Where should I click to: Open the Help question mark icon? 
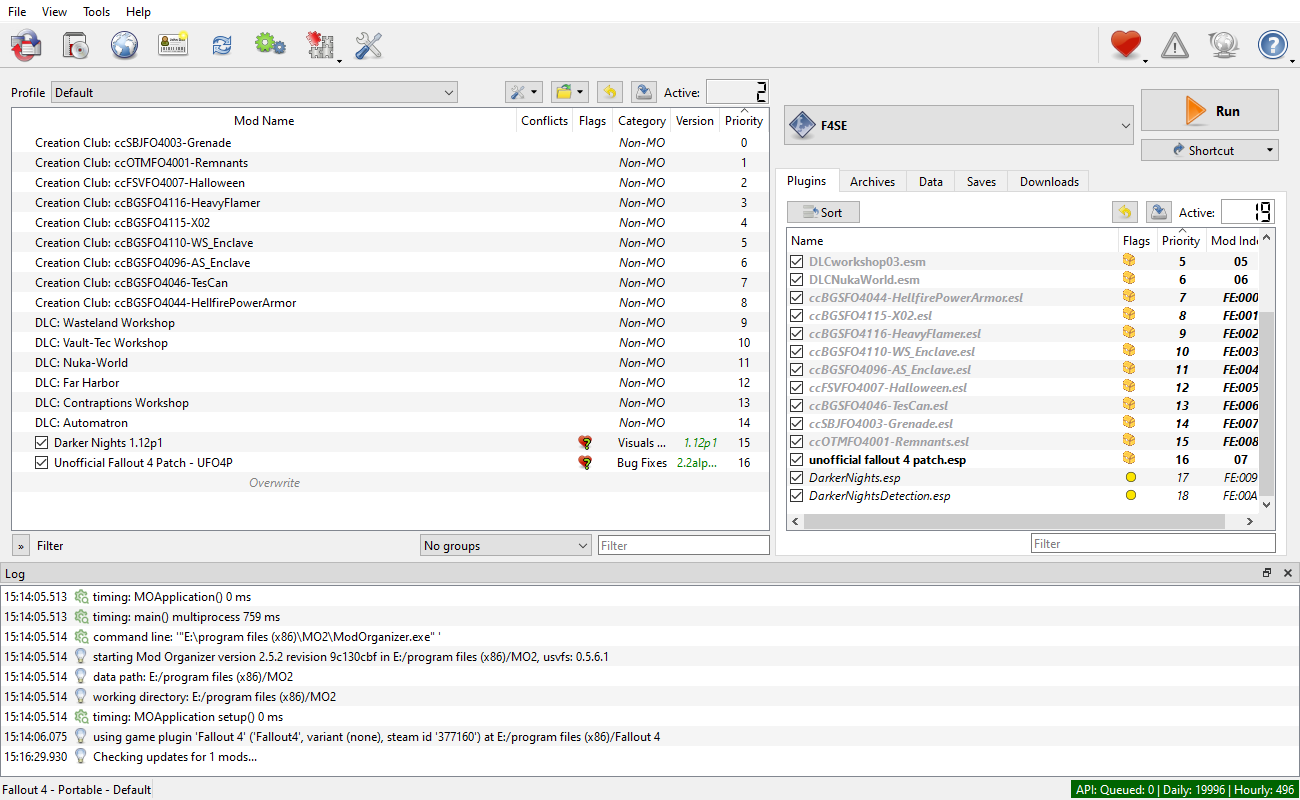pos(1272,45)
